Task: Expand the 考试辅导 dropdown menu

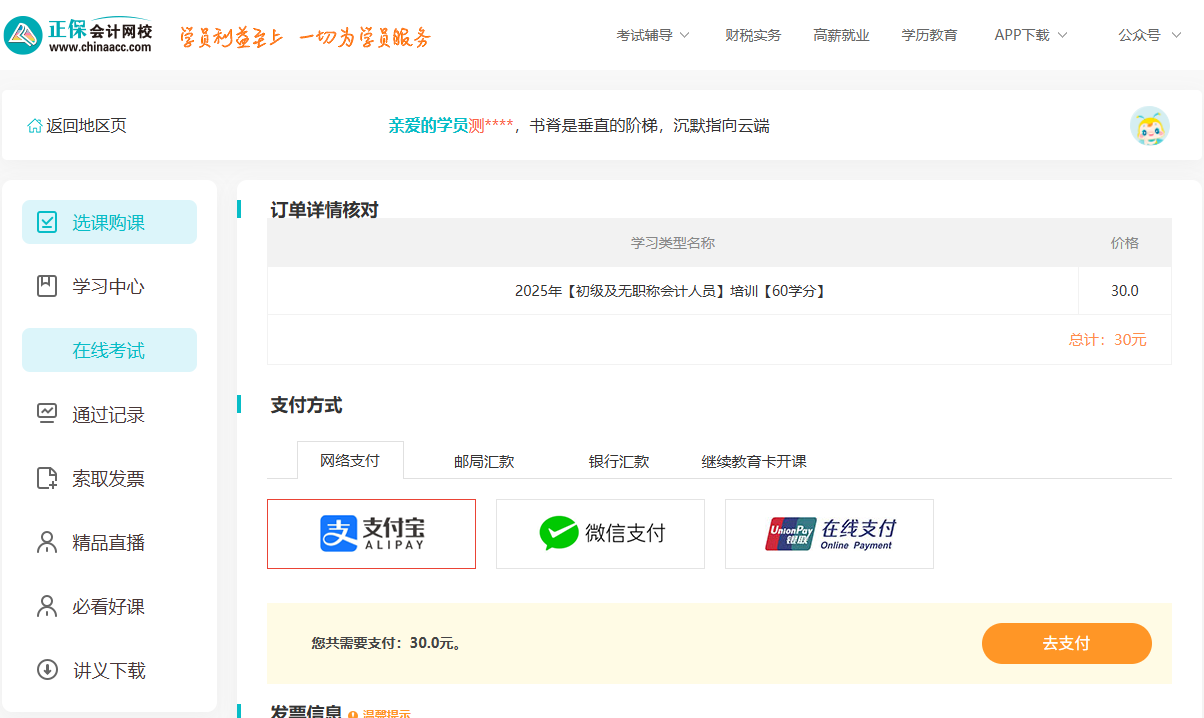Action: click(x=653, y=35)
